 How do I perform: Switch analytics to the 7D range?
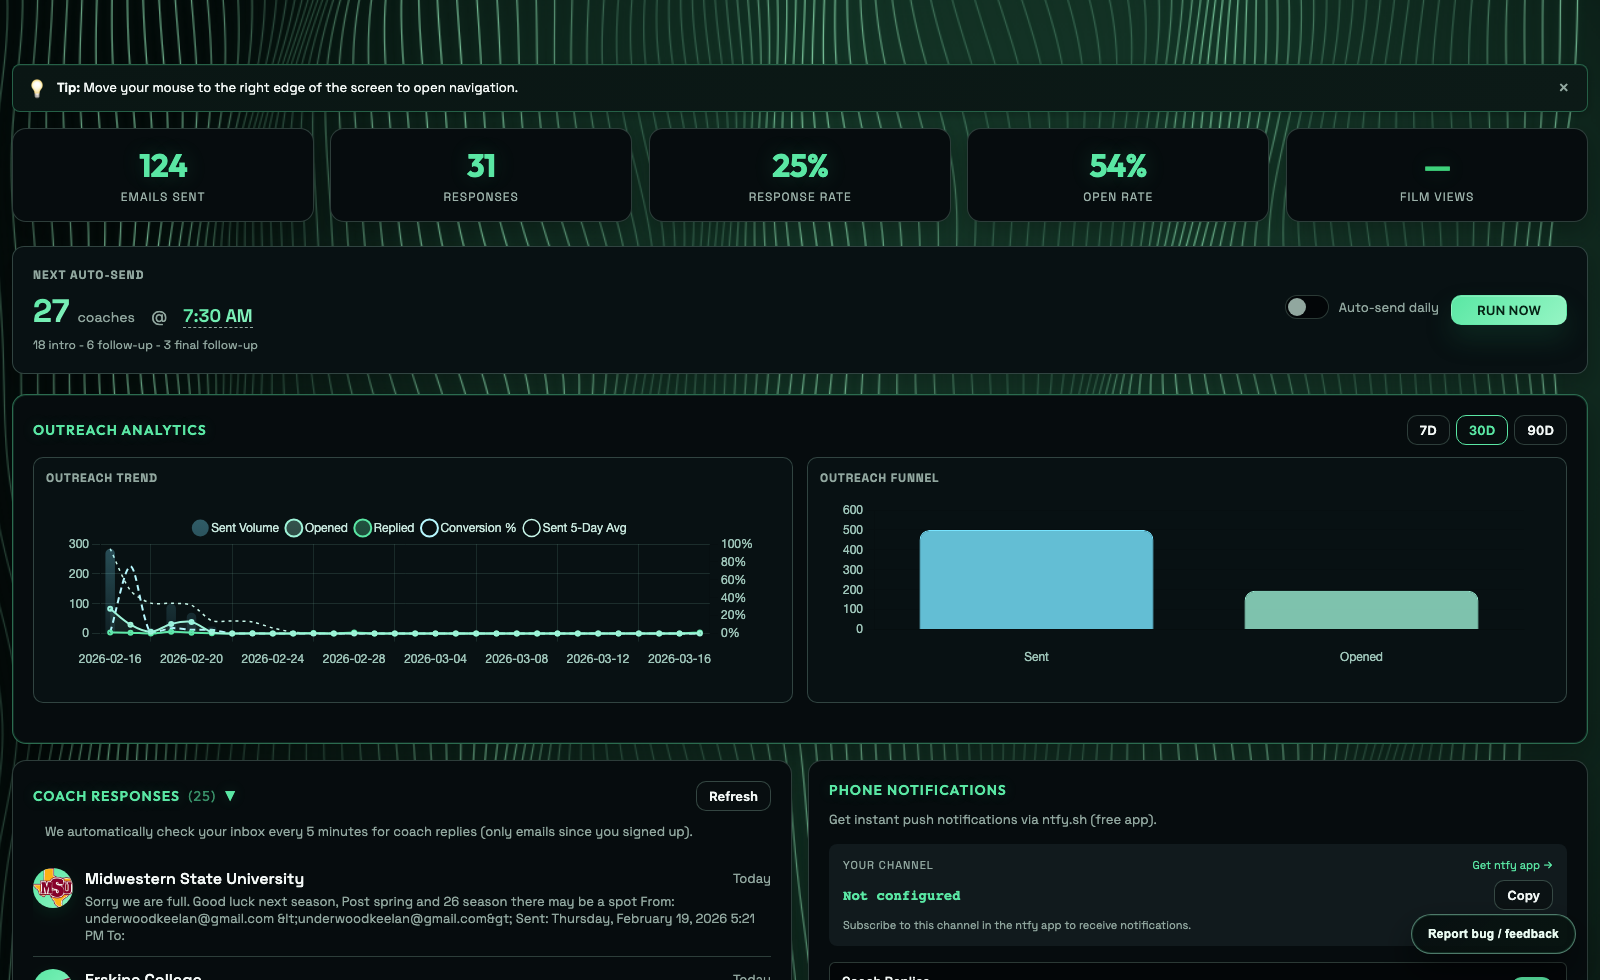[x=1428, y=430]
